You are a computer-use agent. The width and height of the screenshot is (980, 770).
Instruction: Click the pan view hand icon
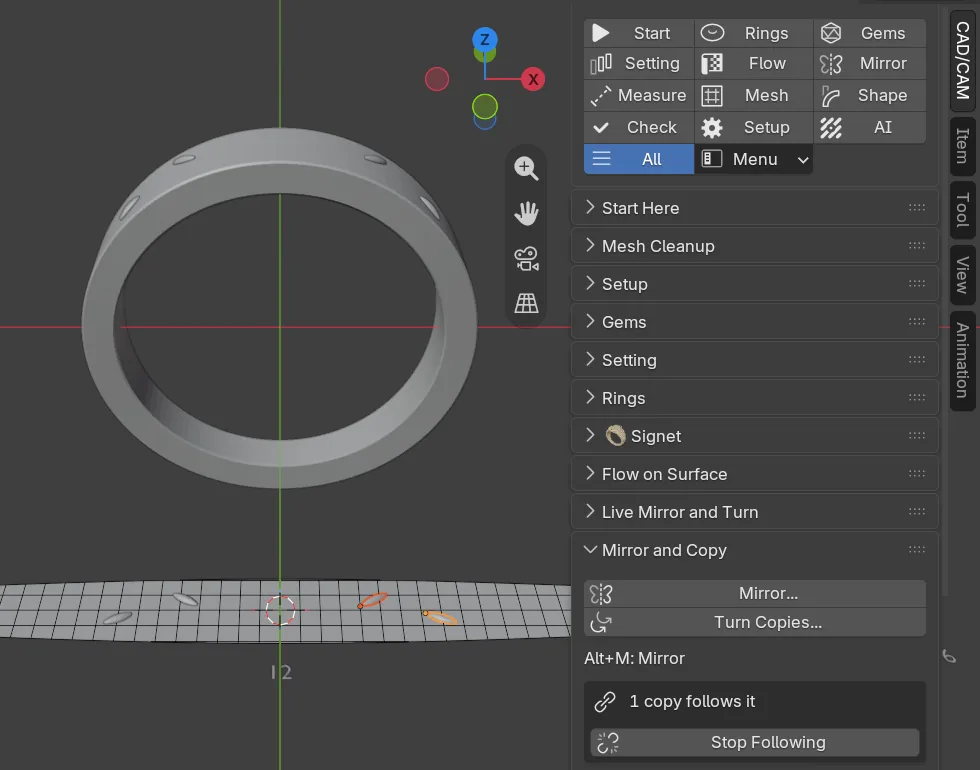pos(526,213)
